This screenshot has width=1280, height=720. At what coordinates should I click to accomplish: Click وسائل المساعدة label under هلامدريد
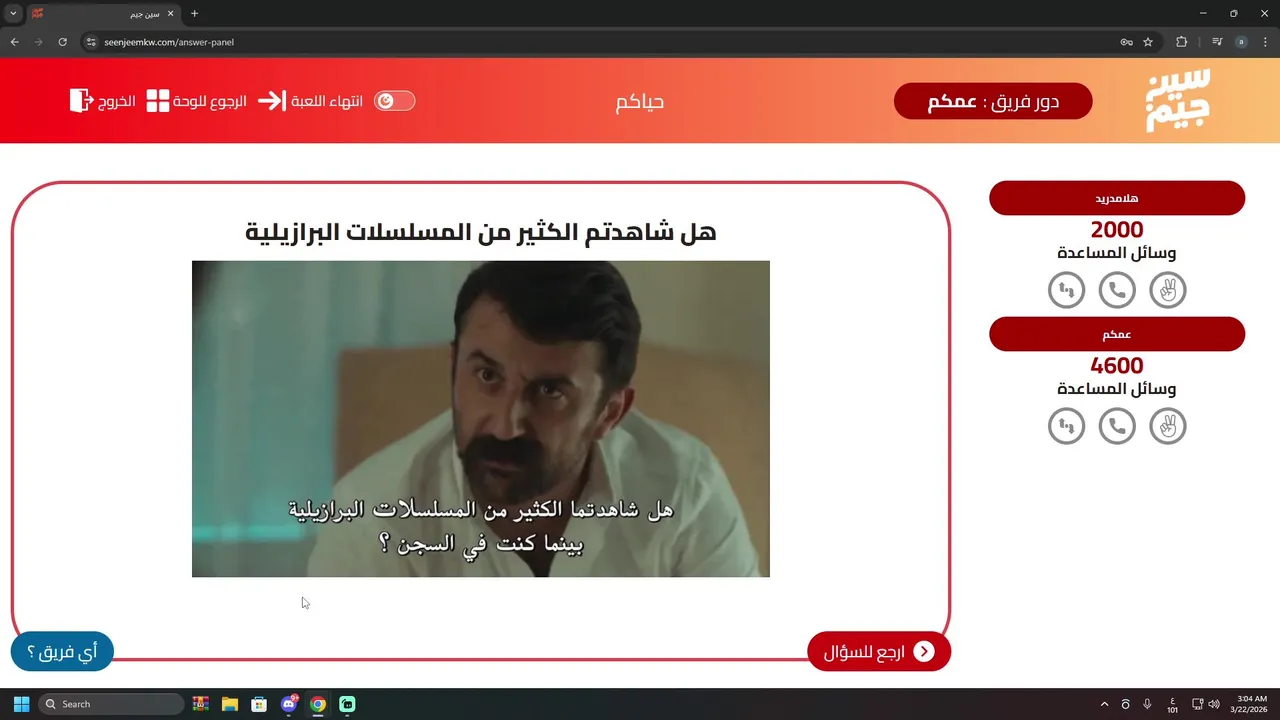click(x=1117, y=253)
